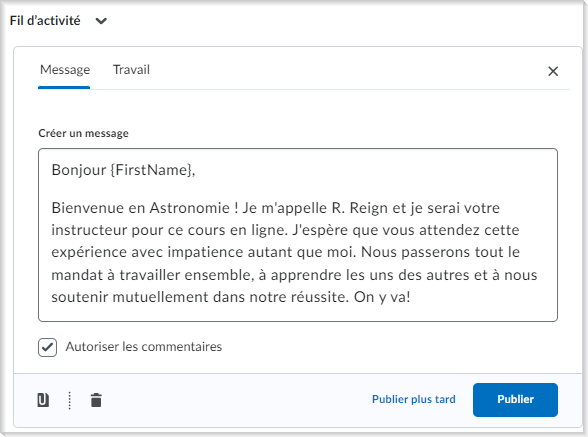Click the word Astronomie in the message

[190, 208]
